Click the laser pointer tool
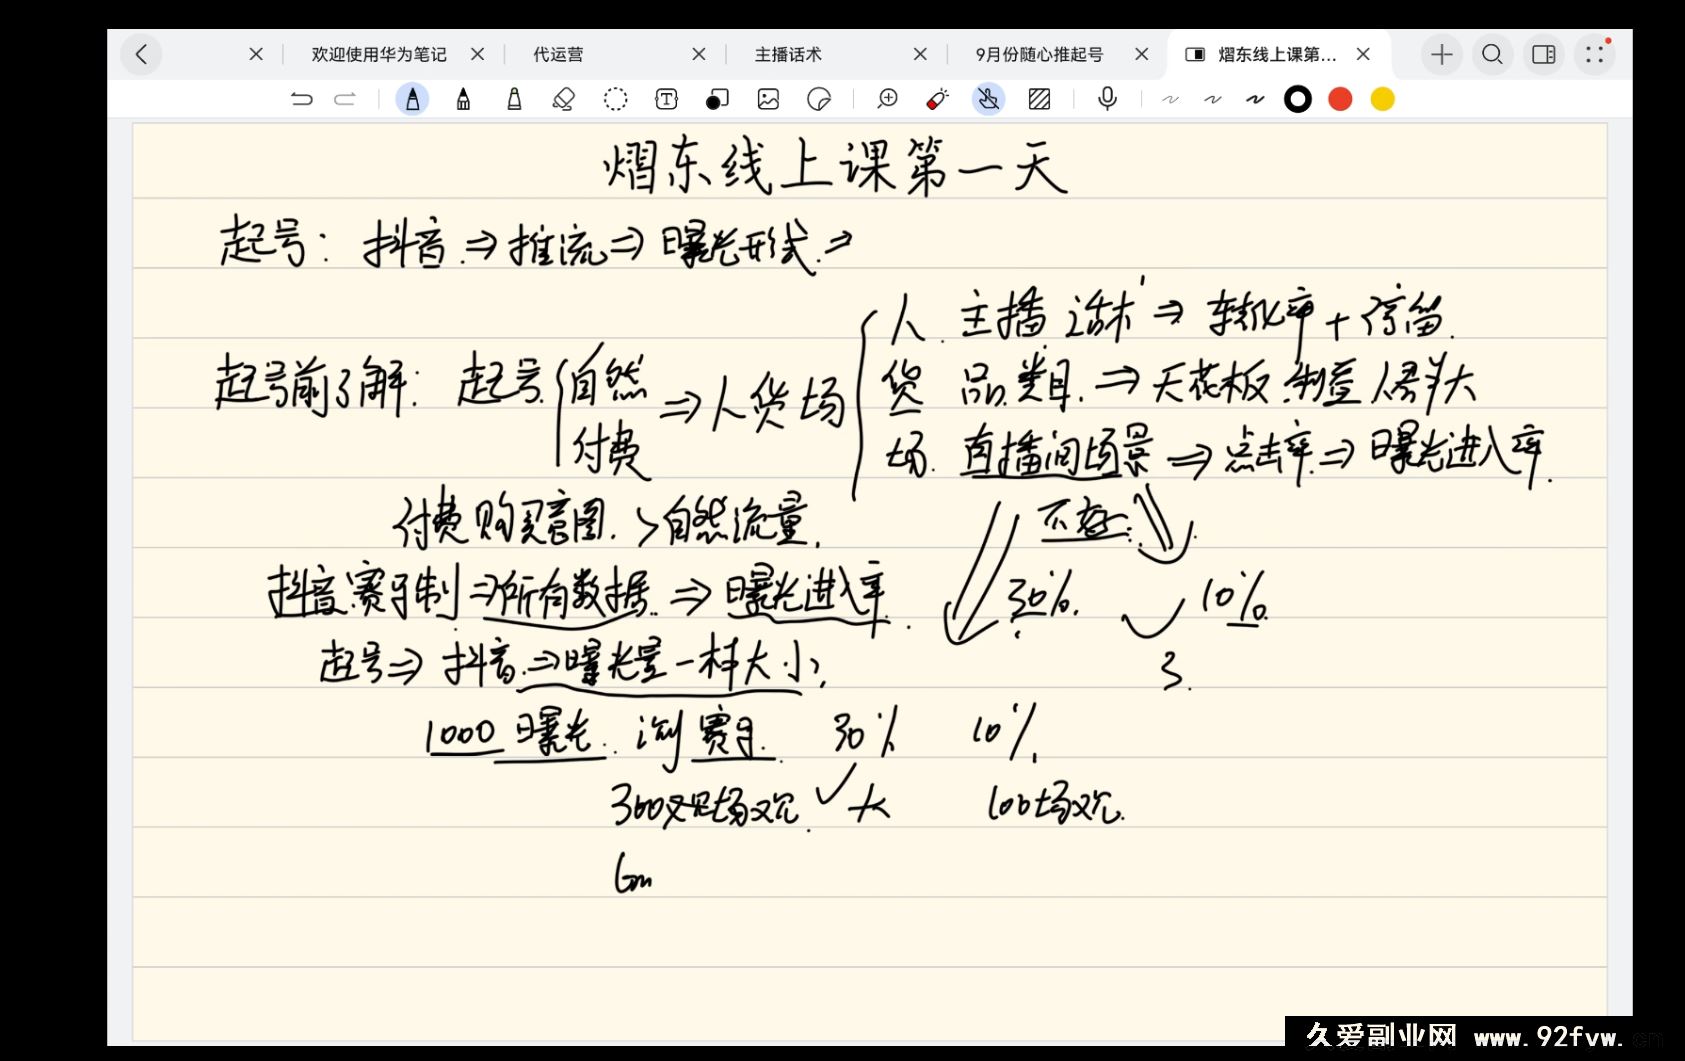Image resolution: width=1685 pixels, height=1061 pixels. pyautogui.click(x=937, y=99)
